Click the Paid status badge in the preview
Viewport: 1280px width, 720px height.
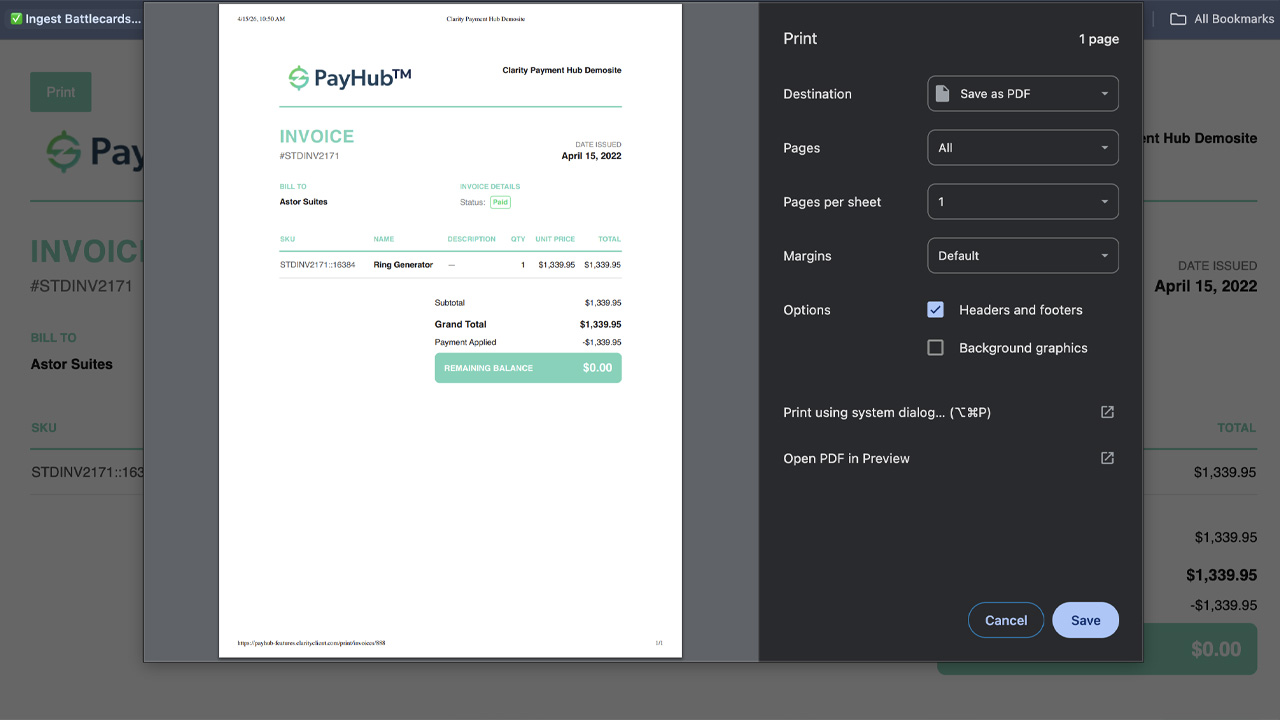(x=500, y=201)
